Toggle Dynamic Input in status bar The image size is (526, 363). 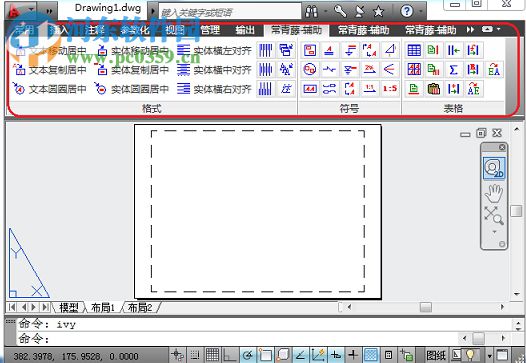click(335, 355)
